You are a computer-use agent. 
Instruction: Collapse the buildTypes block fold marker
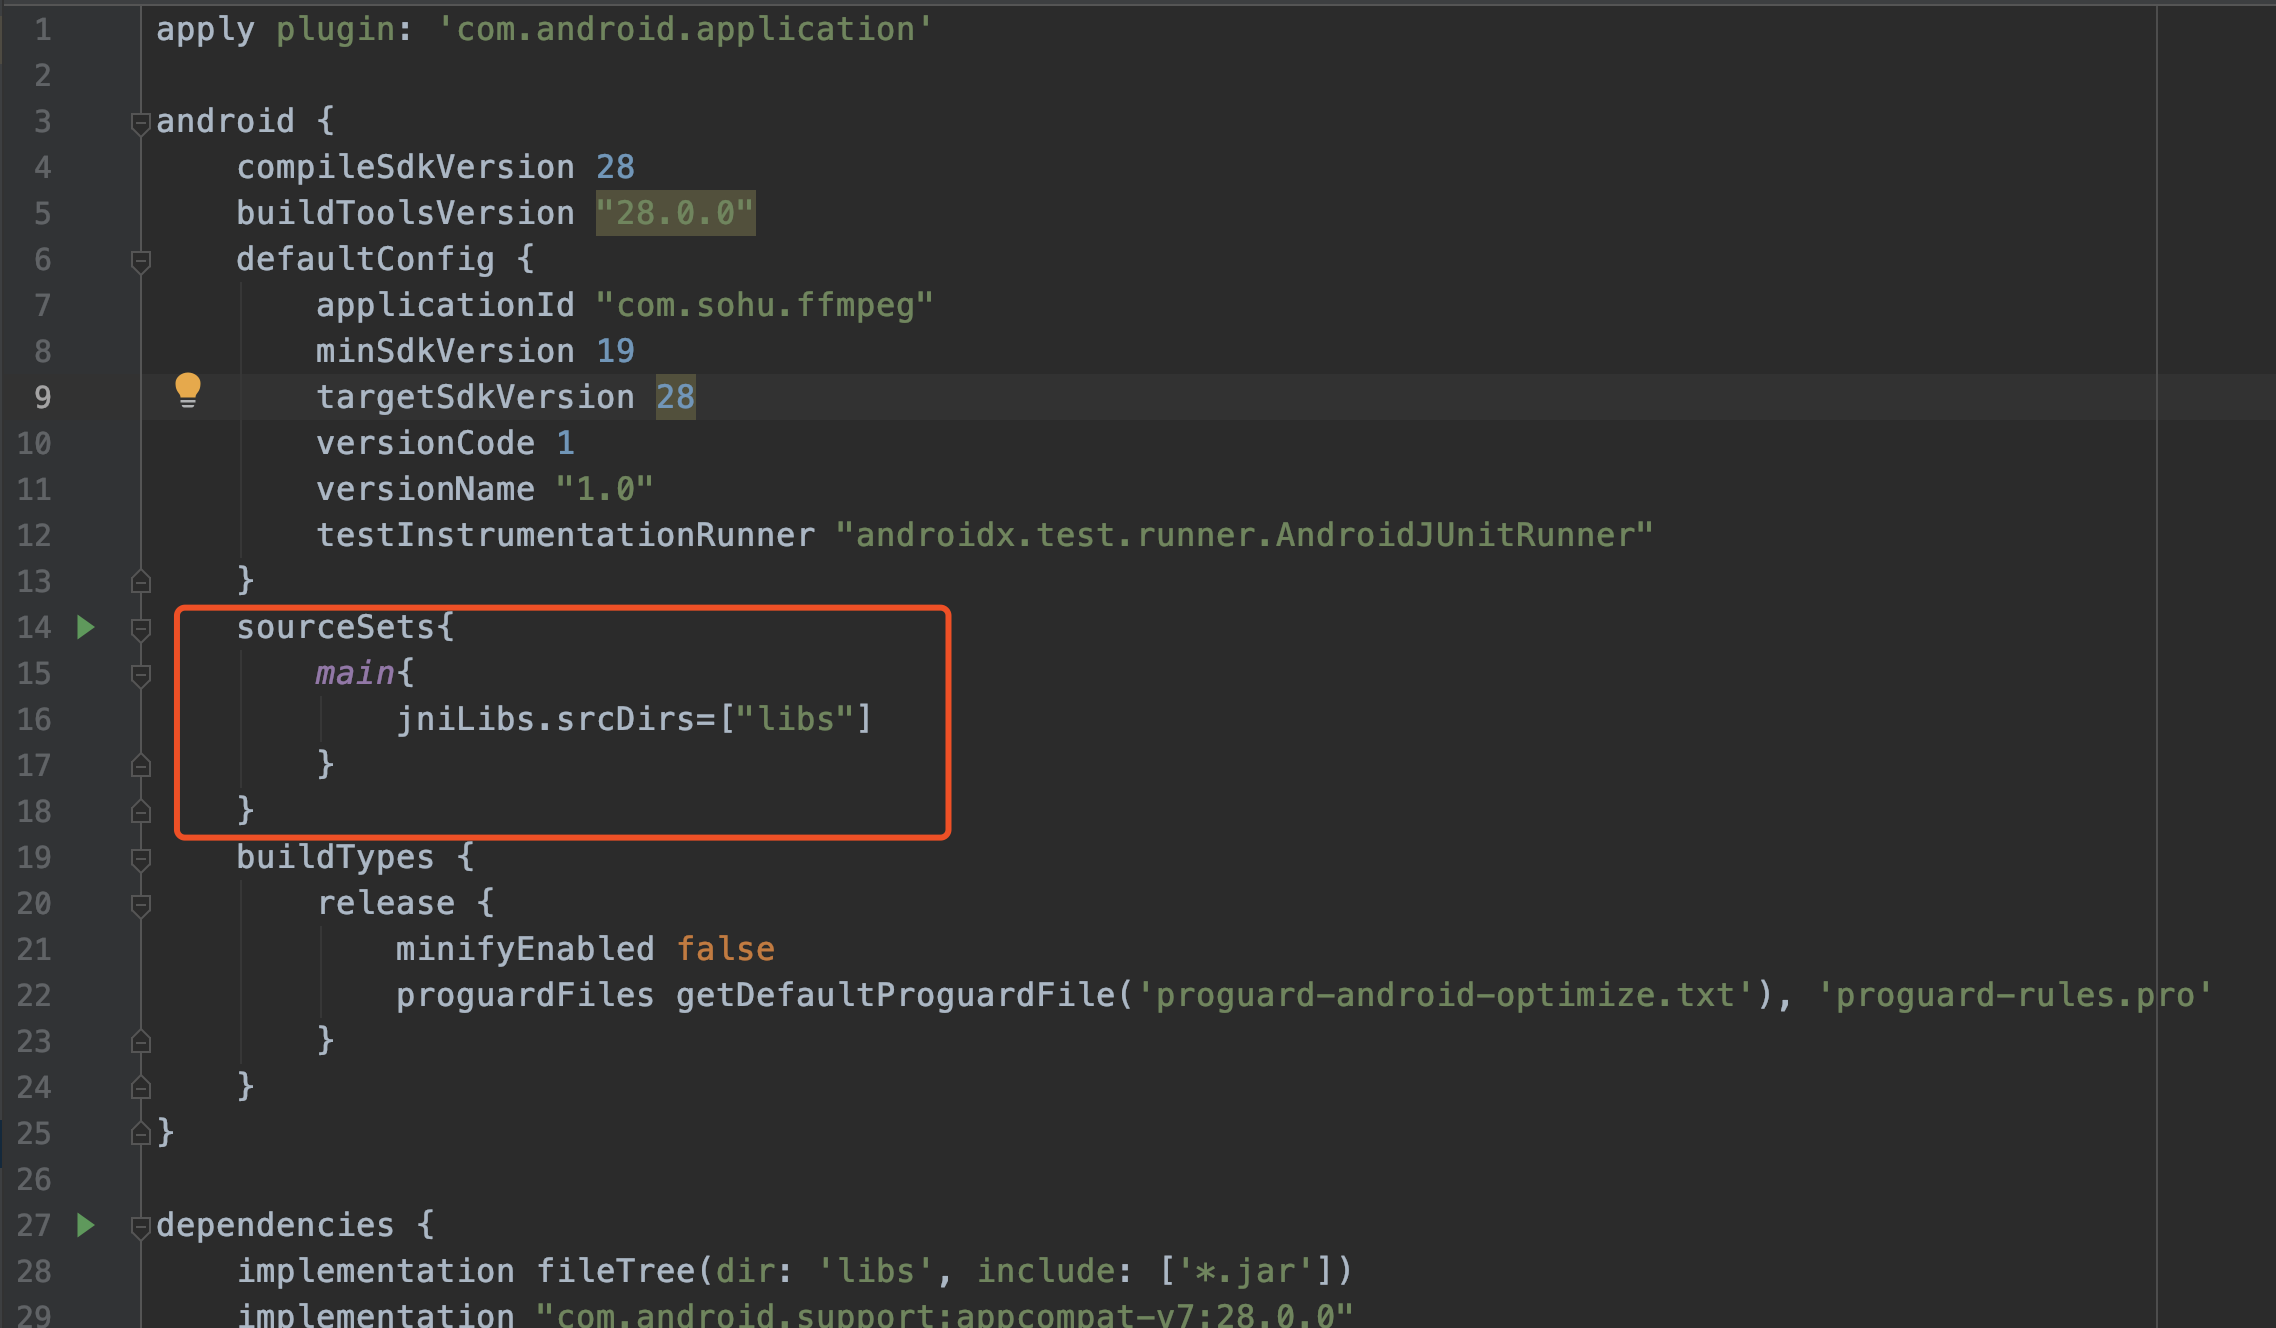tap(140, 857)
